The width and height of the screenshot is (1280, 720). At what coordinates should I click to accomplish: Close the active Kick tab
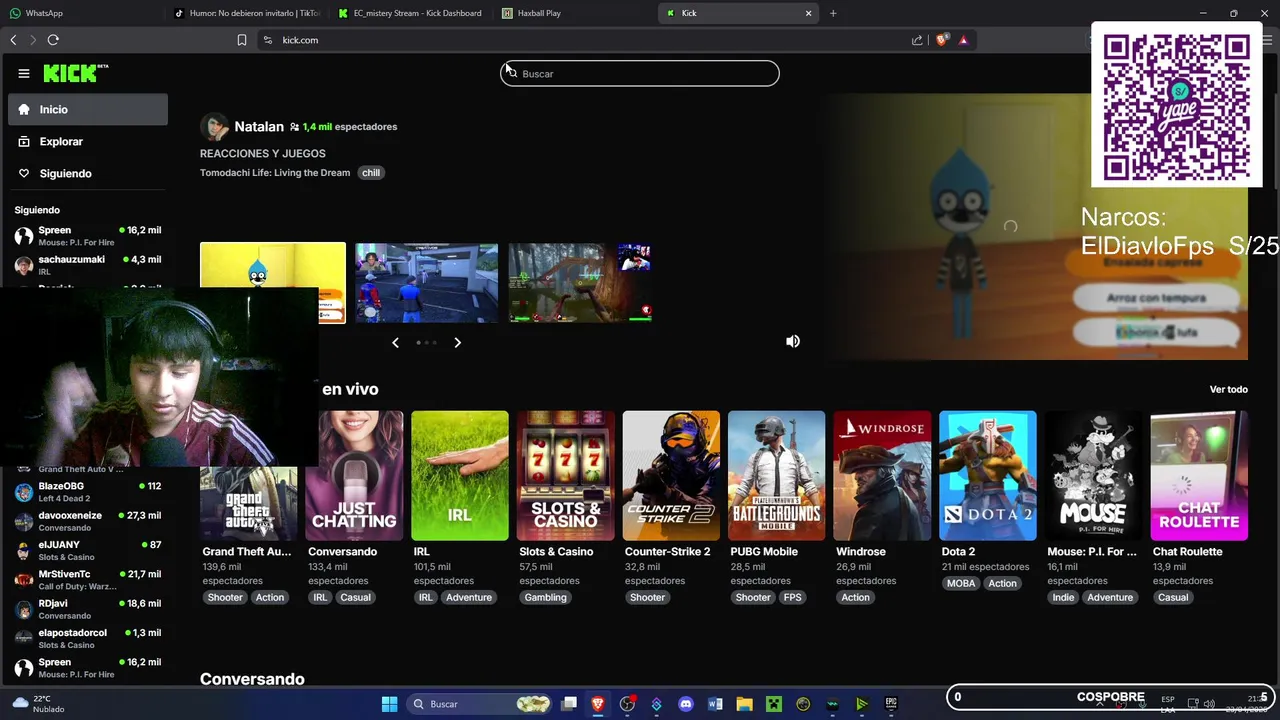808,13
